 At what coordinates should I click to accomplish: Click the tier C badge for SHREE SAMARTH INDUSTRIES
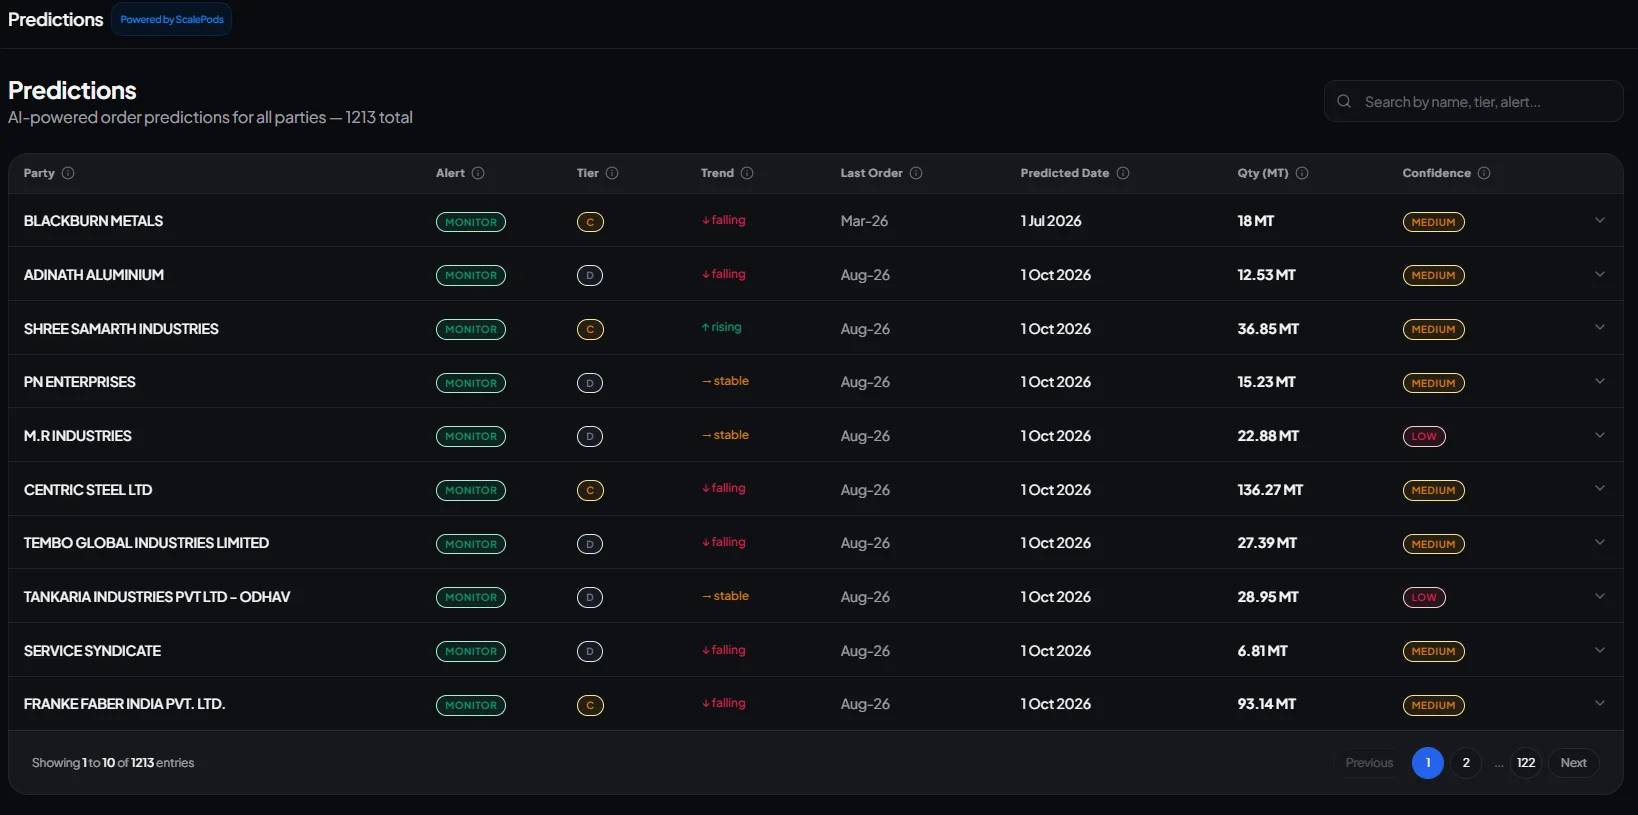coord(590,329)
